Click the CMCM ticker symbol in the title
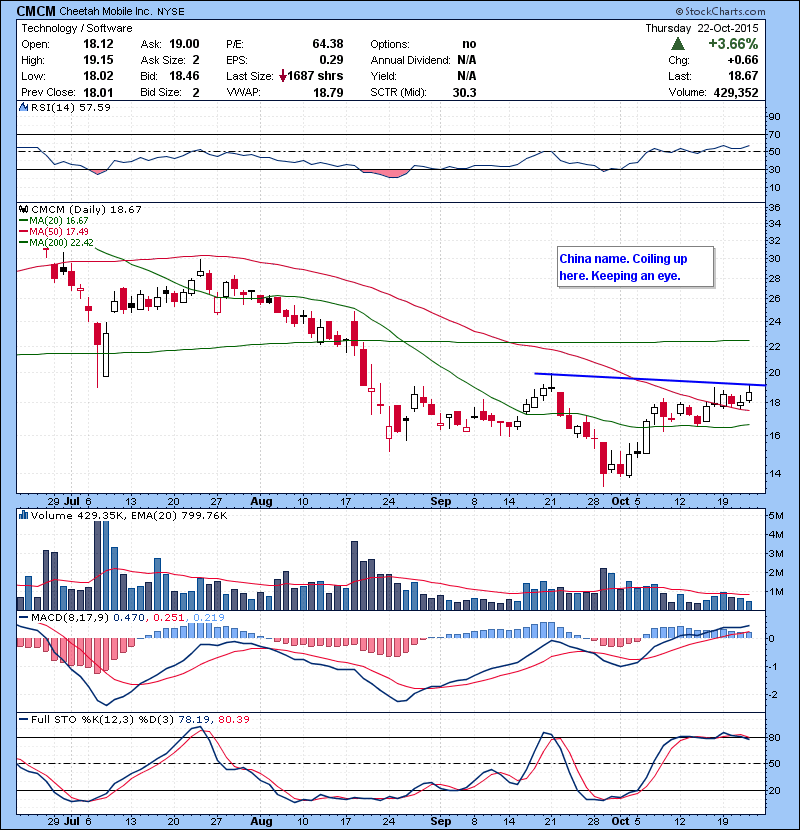This screenshot has height=830, width=800. (36, 11)
